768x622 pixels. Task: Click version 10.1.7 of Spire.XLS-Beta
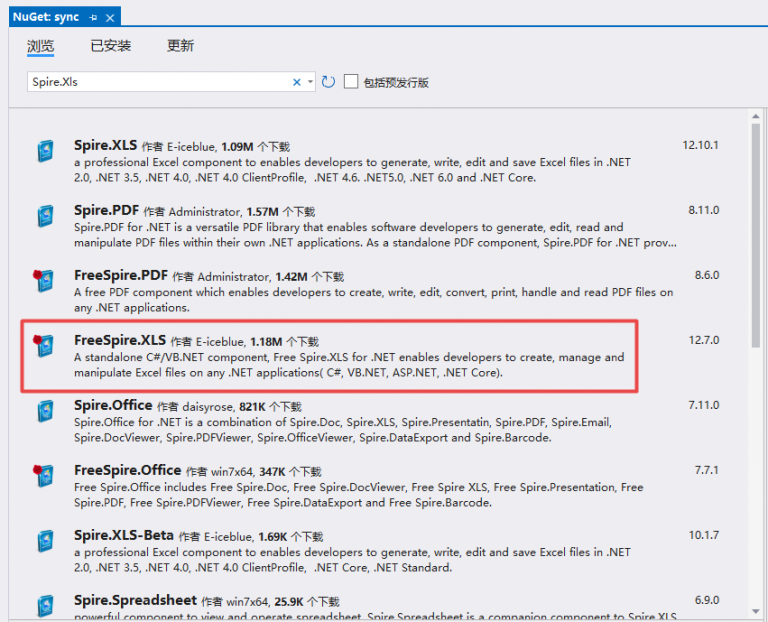pyautogui.click(x=704, y=535)
